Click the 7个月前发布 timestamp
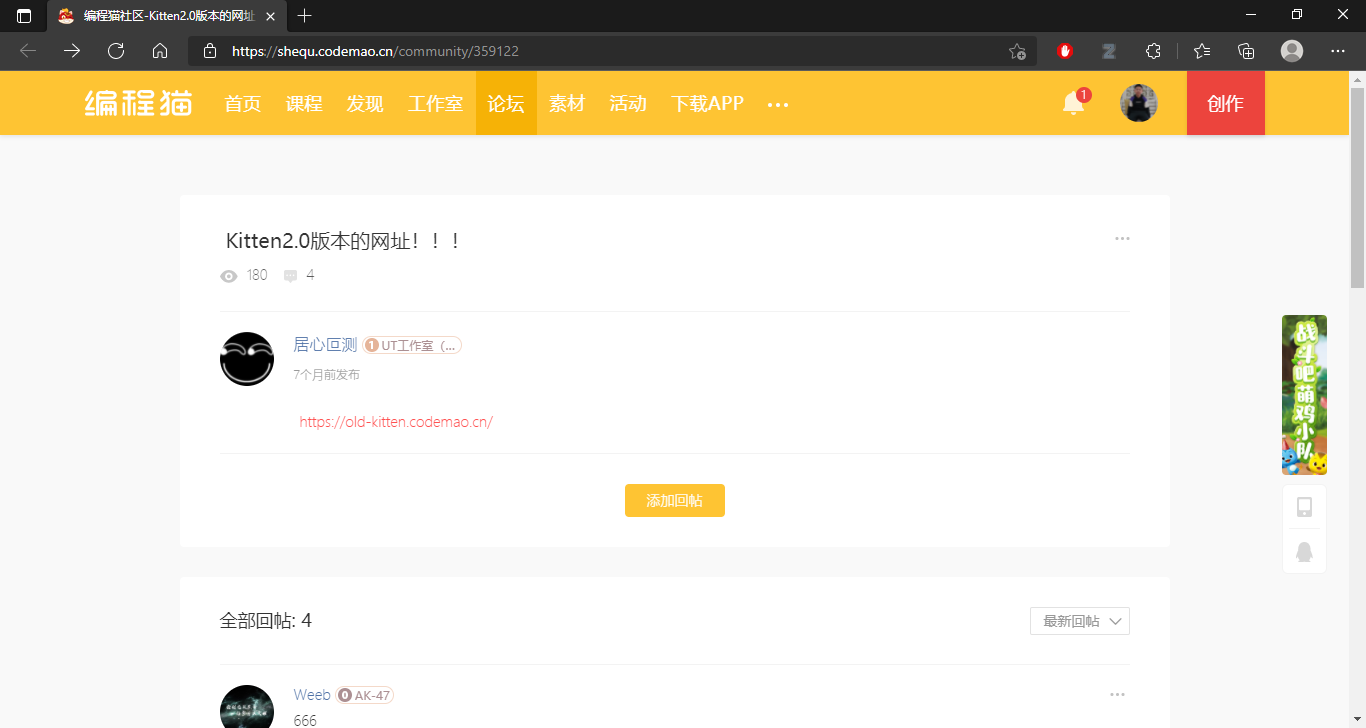1366x728 pixels. tap(326, 375)
